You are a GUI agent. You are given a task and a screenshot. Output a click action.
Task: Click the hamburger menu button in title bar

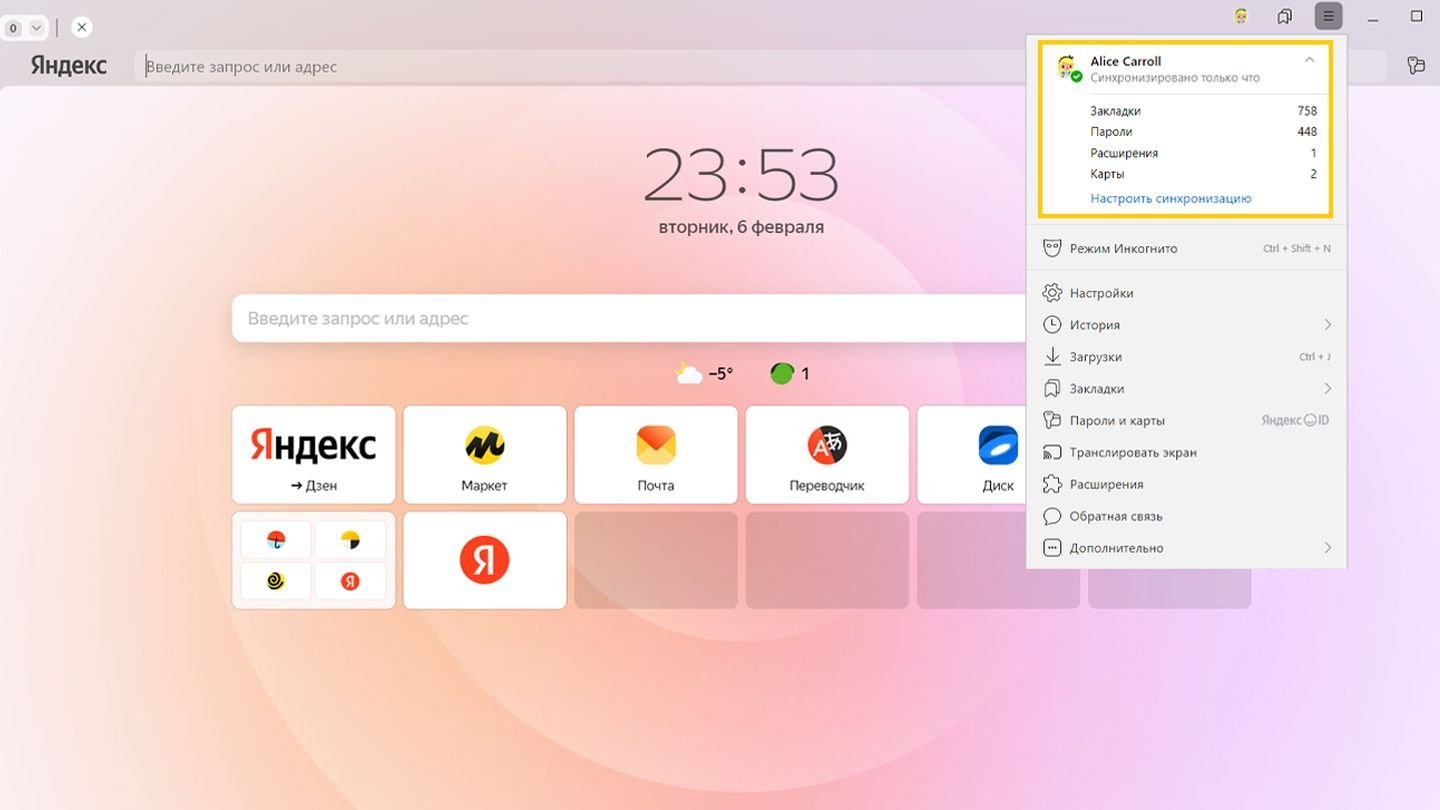1328,16
